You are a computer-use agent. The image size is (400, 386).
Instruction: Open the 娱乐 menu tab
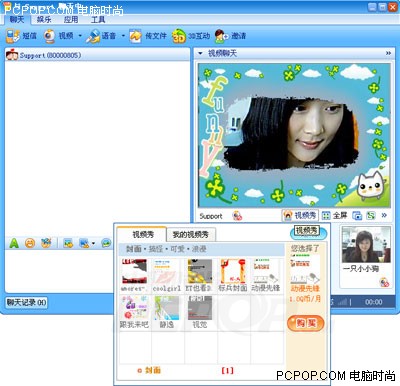tap(44, 20)
